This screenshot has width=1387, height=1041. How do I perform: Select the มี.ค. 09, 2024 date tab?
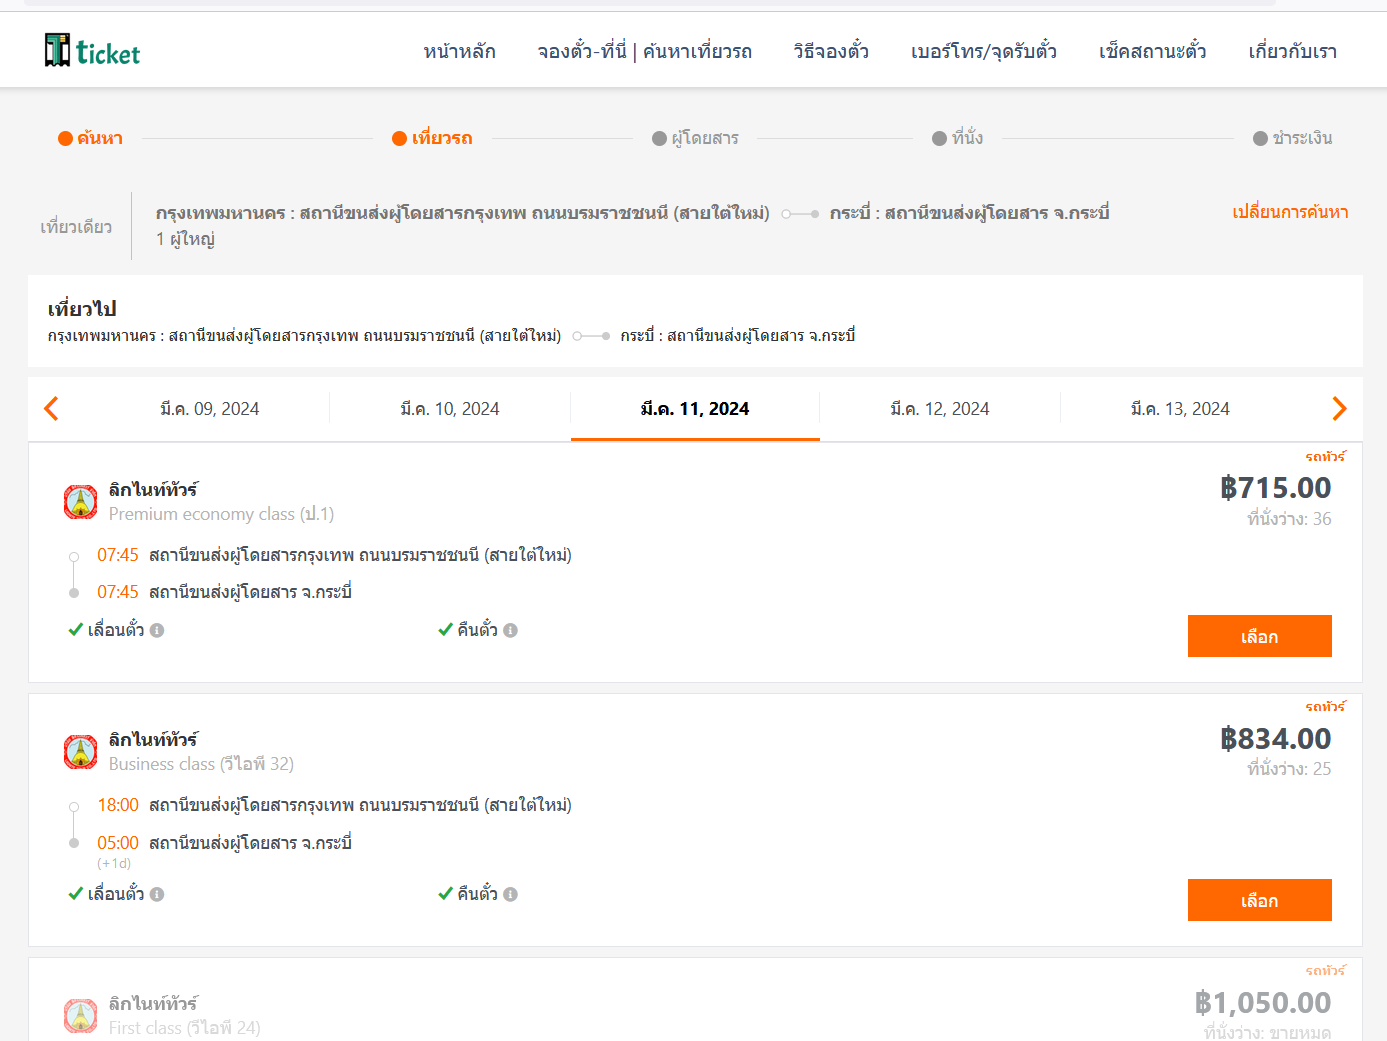[x=209, y=409]
